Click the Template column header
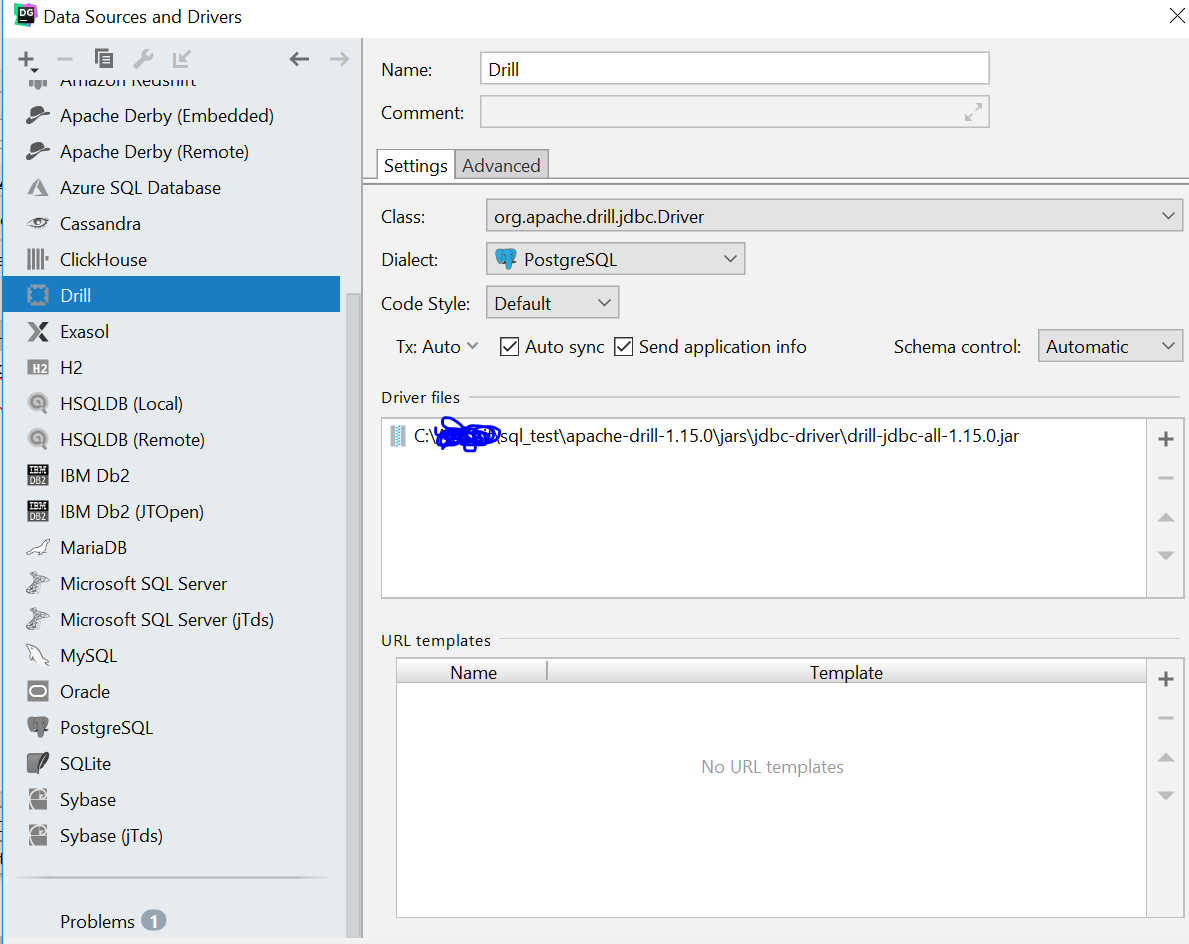The height and width of the screenshot is (944, 1189). (x=846, y=673)
